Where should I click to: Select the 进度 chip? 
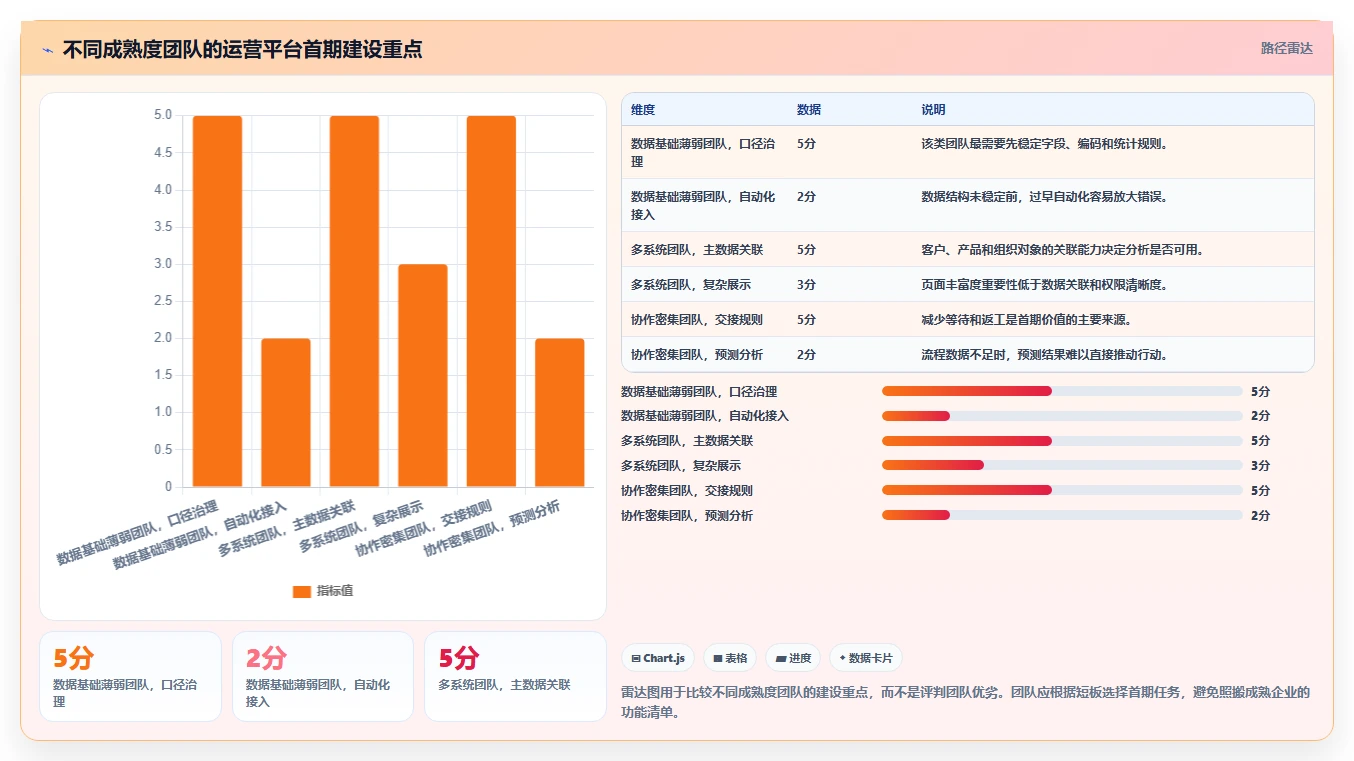click(x=793, y=658)
